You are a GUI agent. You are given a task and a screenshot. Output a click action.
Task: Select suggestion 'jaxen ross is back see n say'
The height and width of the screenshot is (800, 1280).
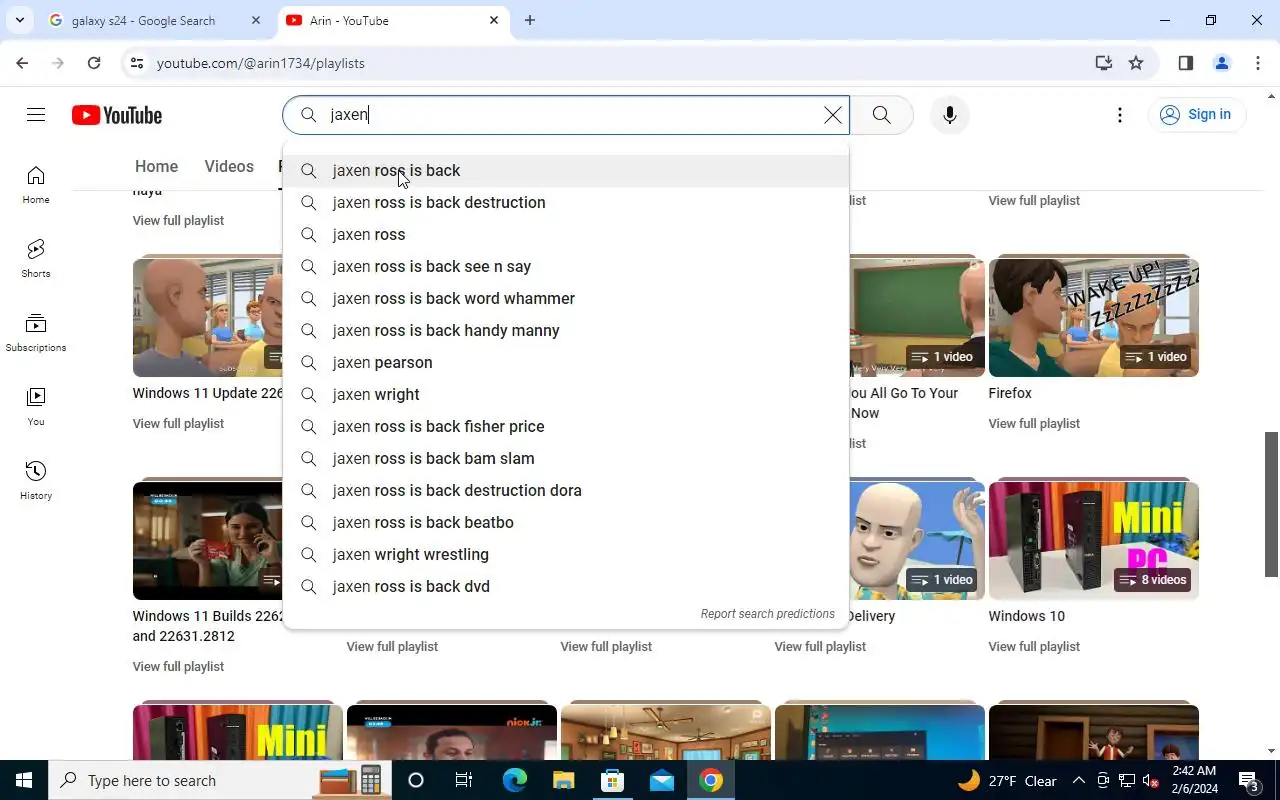point(566,267)
